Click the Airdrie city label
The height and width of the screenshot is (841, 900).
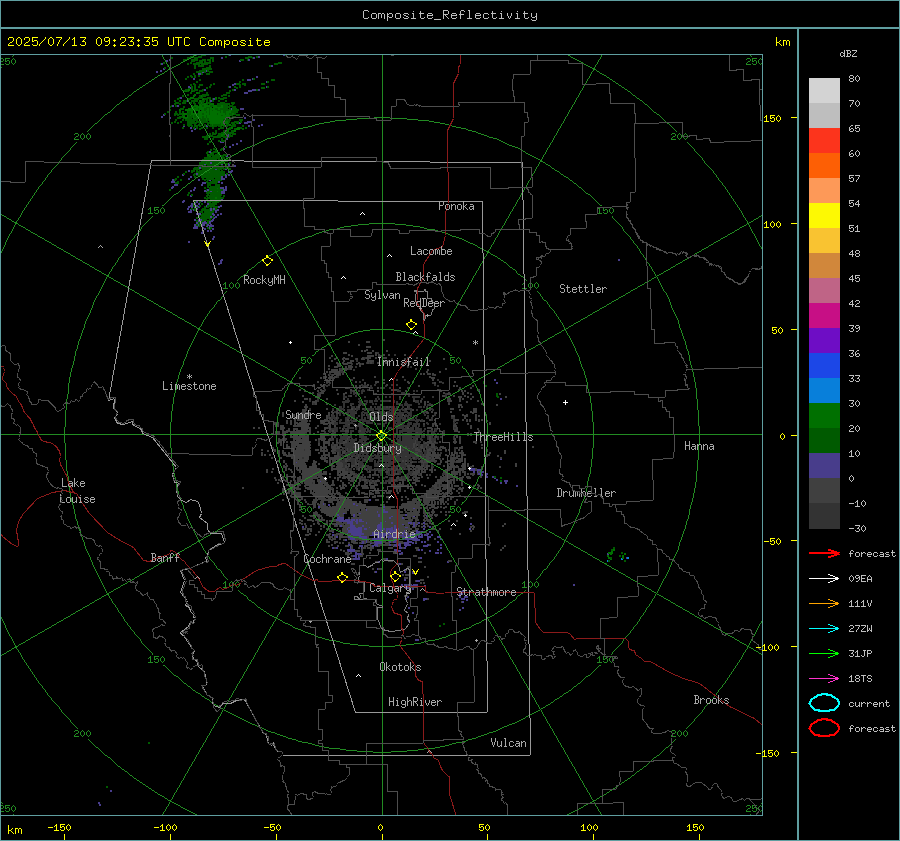tap(394, 534)
